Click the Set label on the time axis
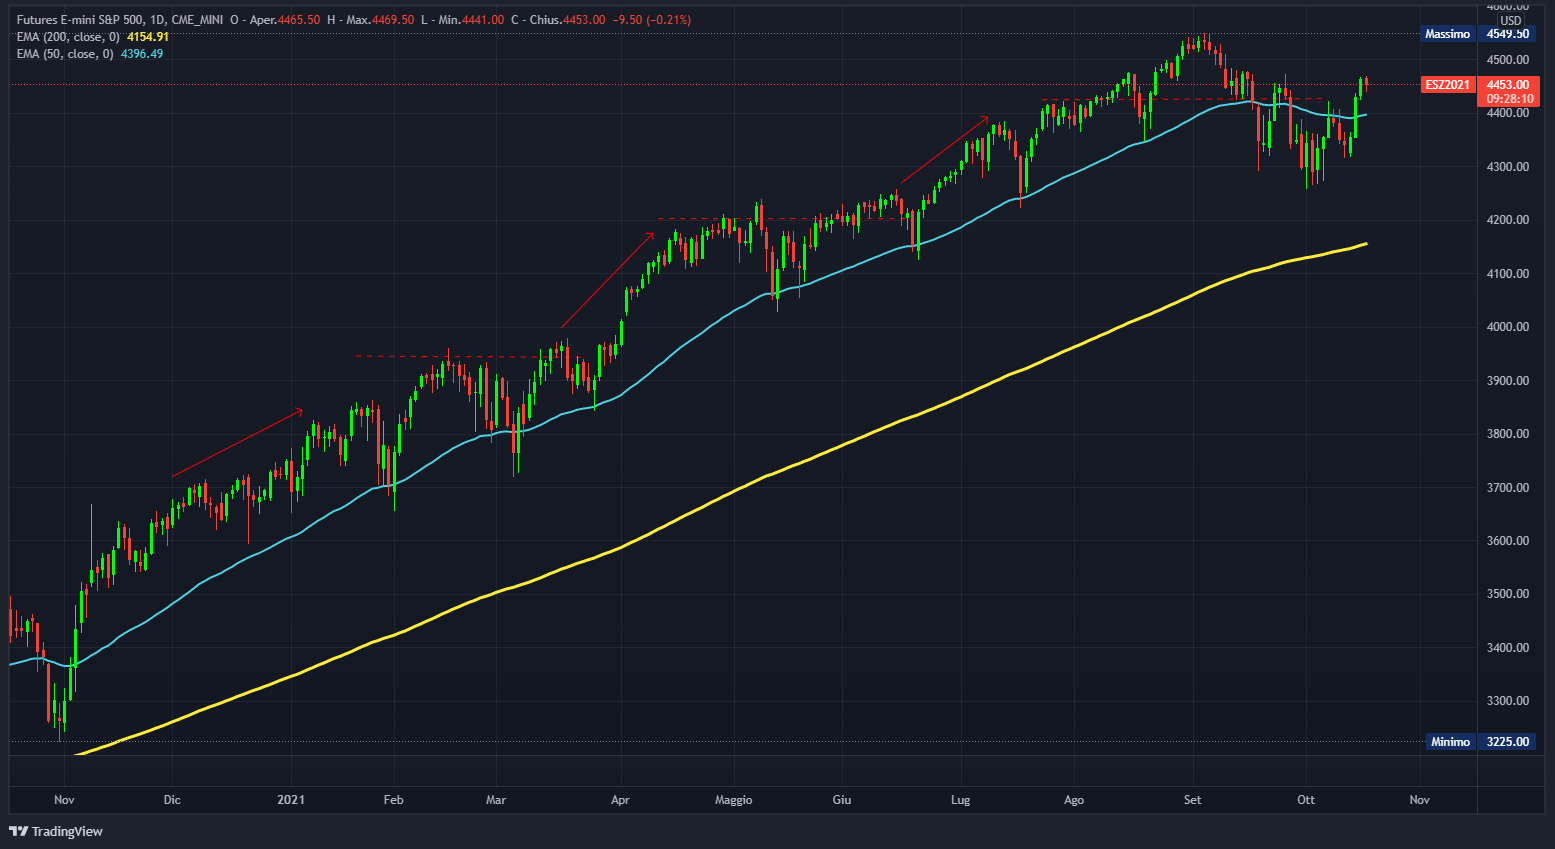The image size is (1555, 849). click(x=1192, y=800)
